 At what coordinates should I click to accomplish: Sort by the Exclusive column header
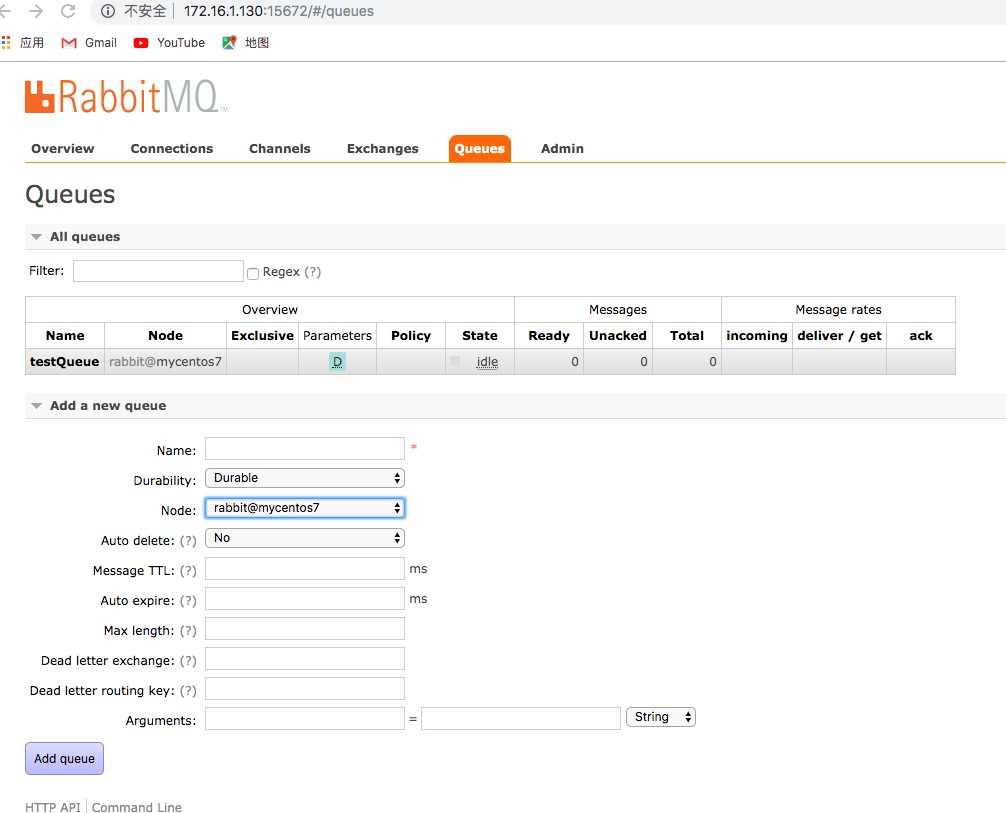coord(262,336)
